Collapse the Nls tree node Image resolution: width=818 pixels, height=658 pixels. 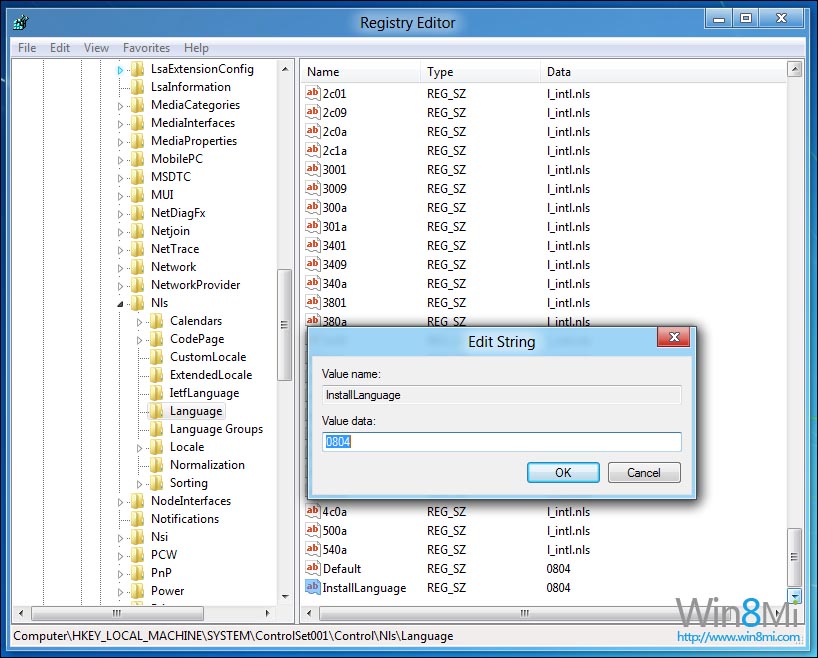tap(121, 304)
